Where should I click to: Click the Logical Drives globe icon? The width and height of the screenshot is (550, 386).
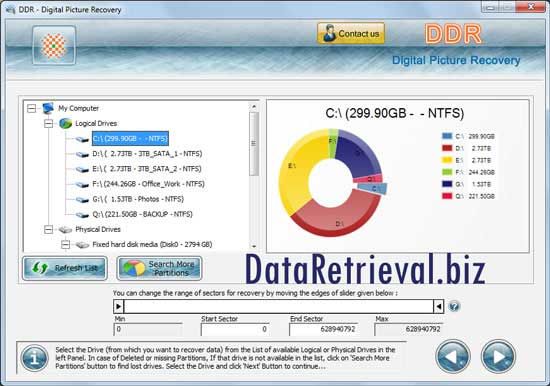click(65, 124)
